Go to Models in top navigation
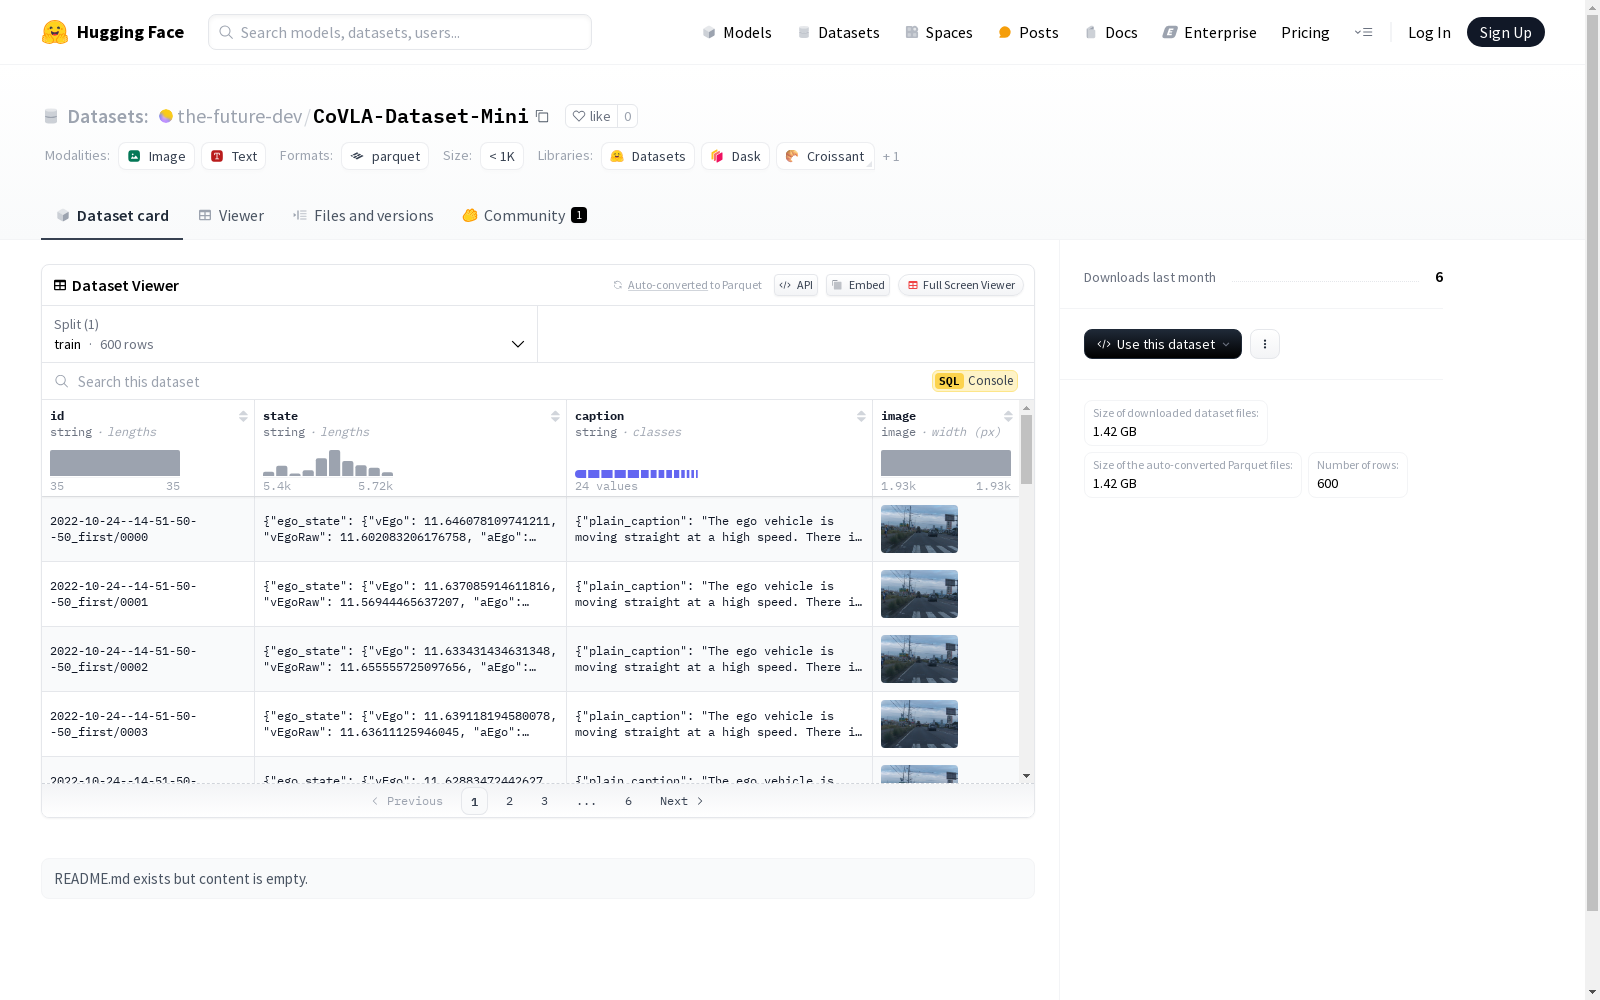The image size is (1600, 1000). pos(737,32)
